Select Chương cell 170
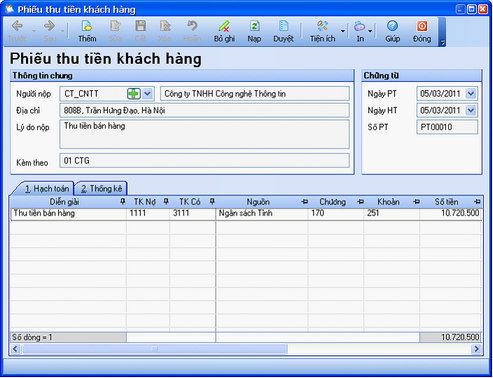The image size is (493, 378). 336,213
